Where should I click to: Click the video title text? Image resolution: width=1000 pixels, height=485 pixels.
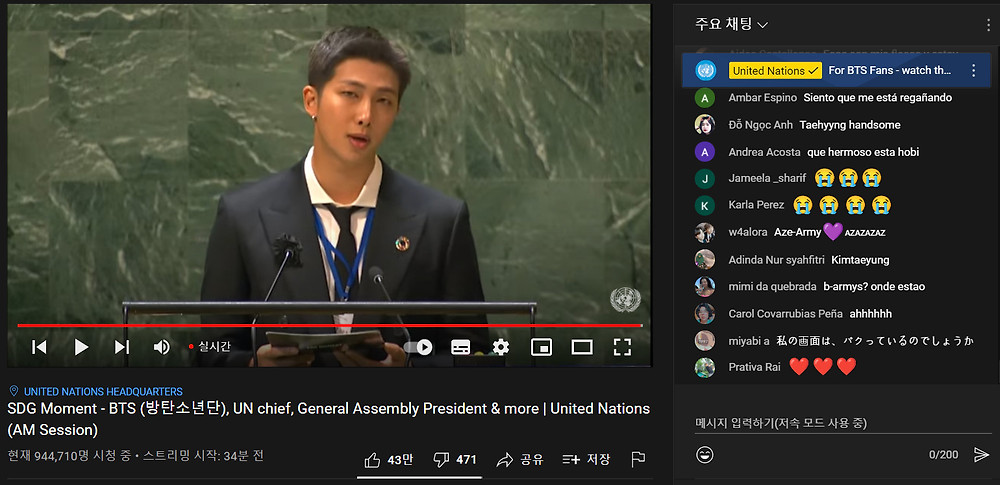point(328,419)
